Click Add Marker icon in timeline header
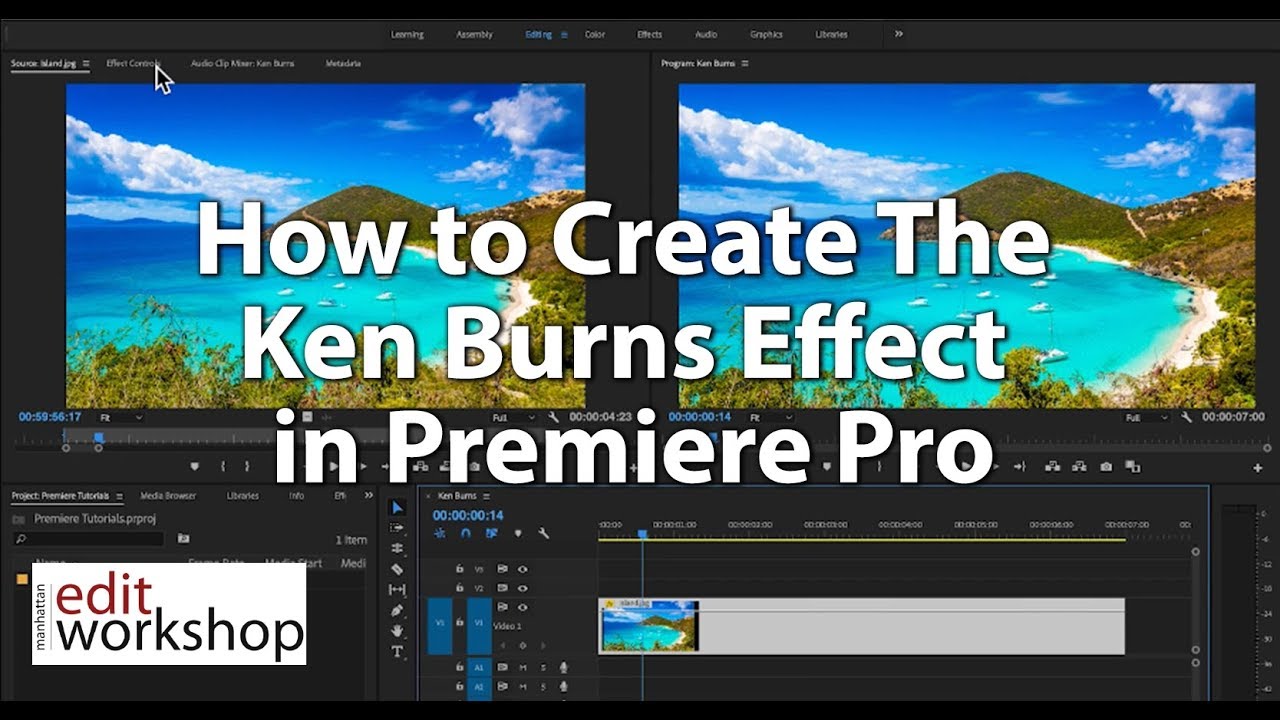This screenshot has width=1280, height=720. click(518, 534)
